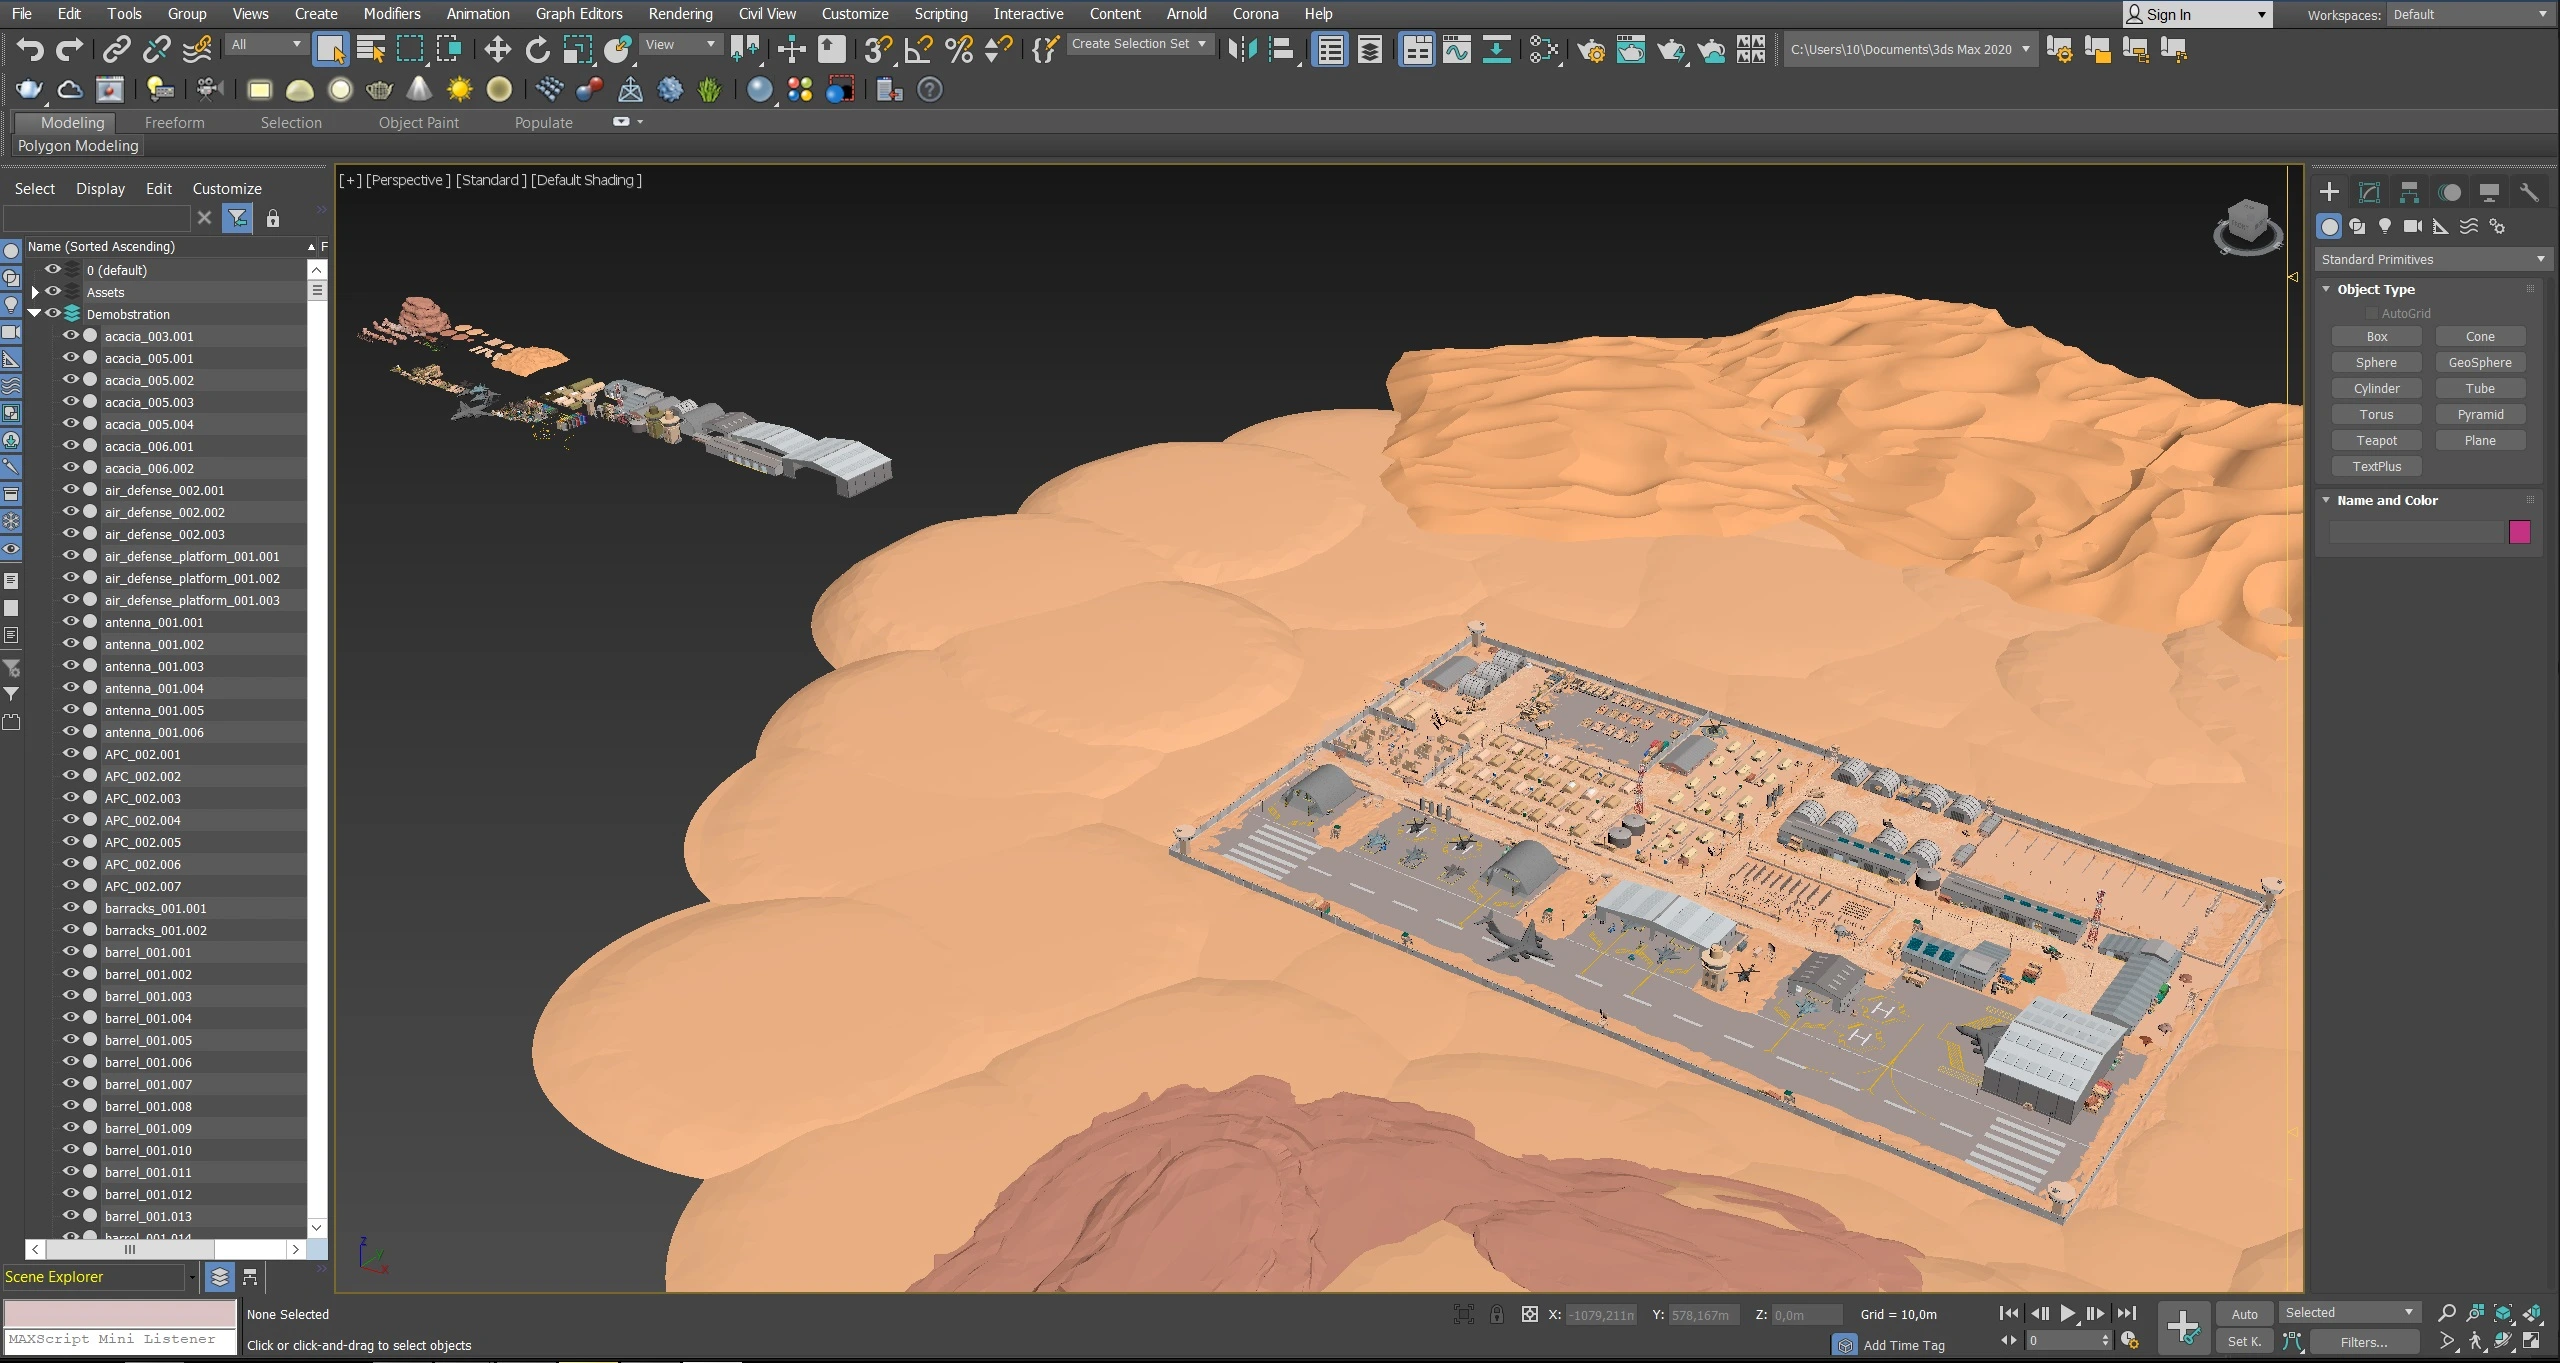The image size is (2560, 1363).
Task: Toggle the Auto key mode
Action: coord(2244,1314)
